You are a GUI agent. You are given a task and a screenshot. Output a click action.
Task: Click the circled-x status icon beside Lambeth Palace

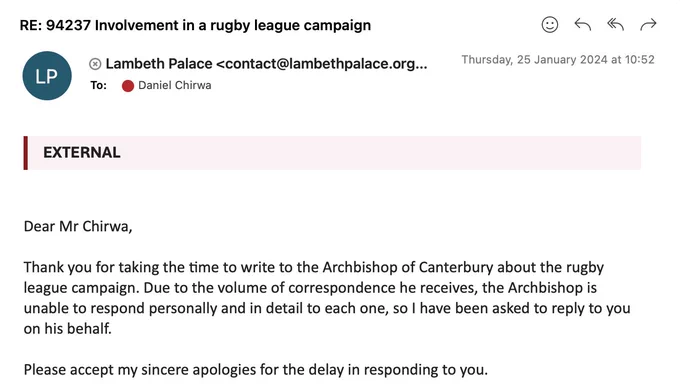(x=95, y=64)
